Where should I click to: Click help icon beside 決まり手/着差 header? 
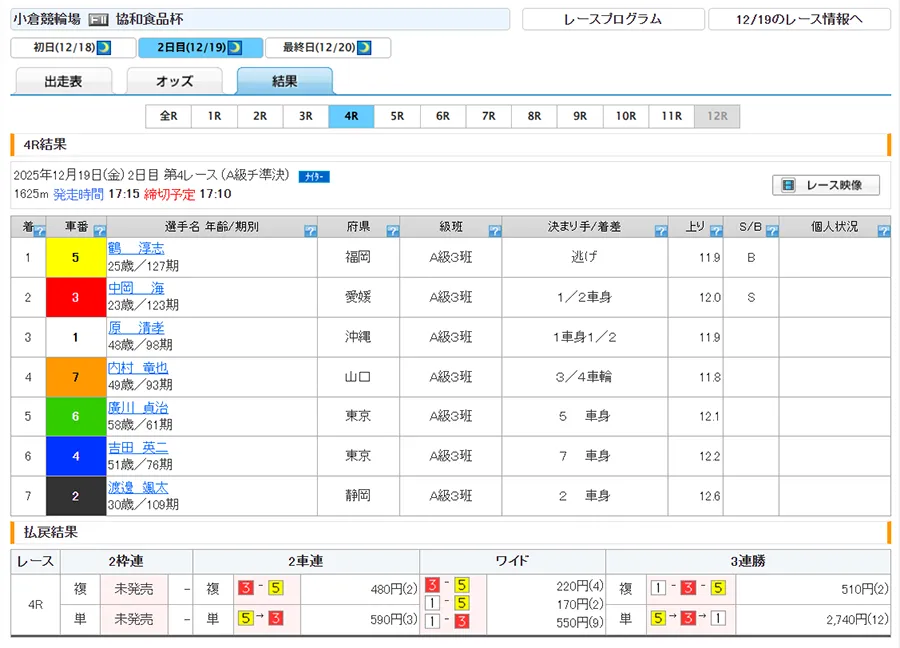pyautogui.click(x=661, y=231)
